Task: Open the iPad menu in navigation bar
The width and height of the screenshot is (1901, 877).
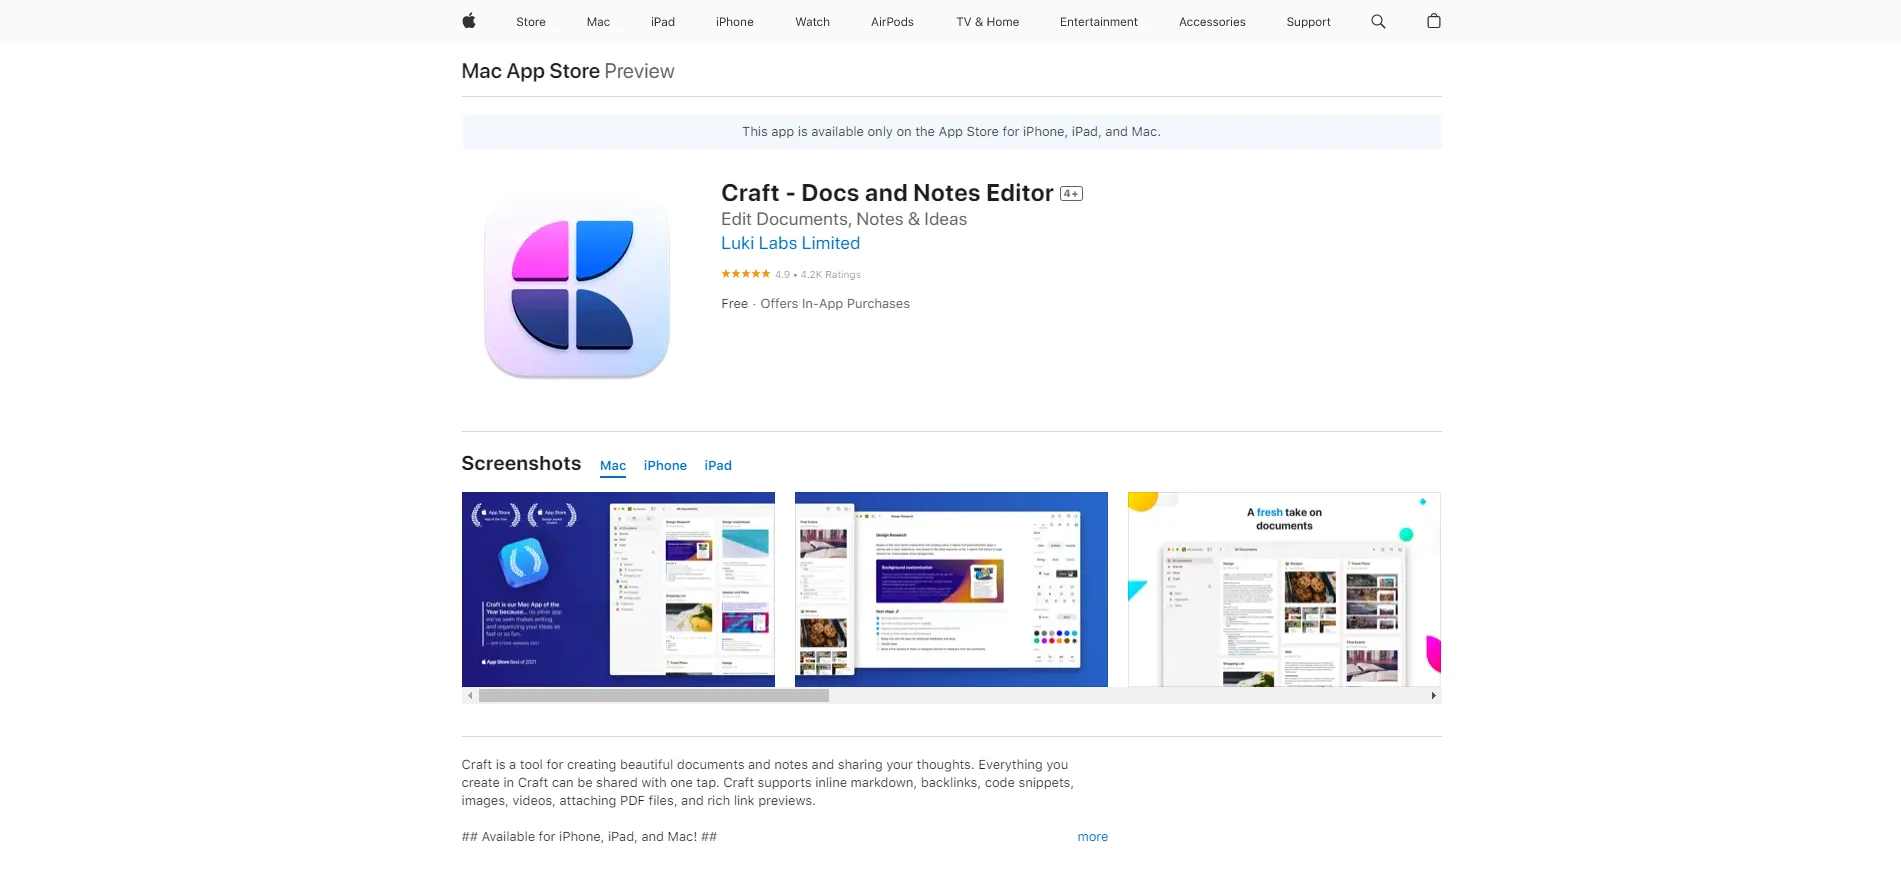Action: tap(663, 22)
